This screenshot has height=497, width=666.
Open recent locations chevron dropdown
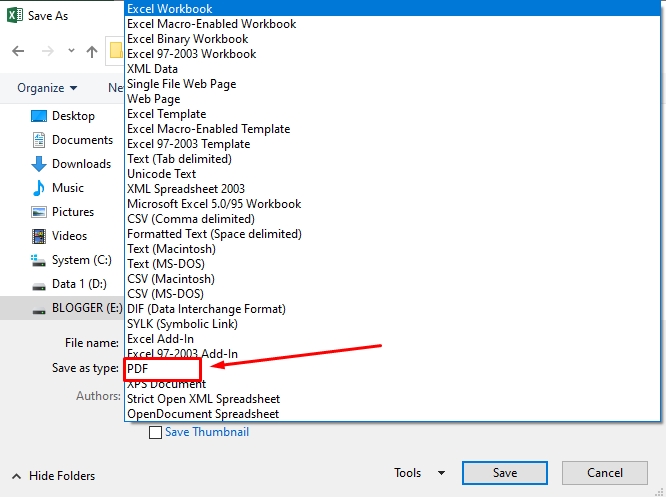71,51
